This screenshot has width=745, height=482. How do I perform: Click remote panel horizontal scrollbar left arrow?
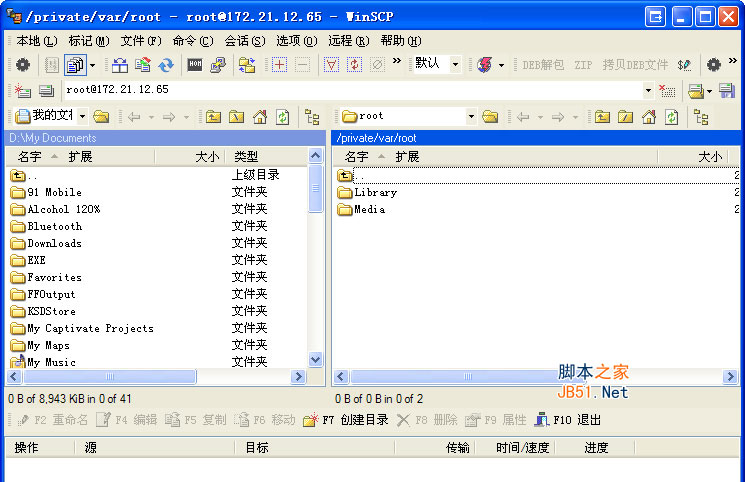(340, 376)
